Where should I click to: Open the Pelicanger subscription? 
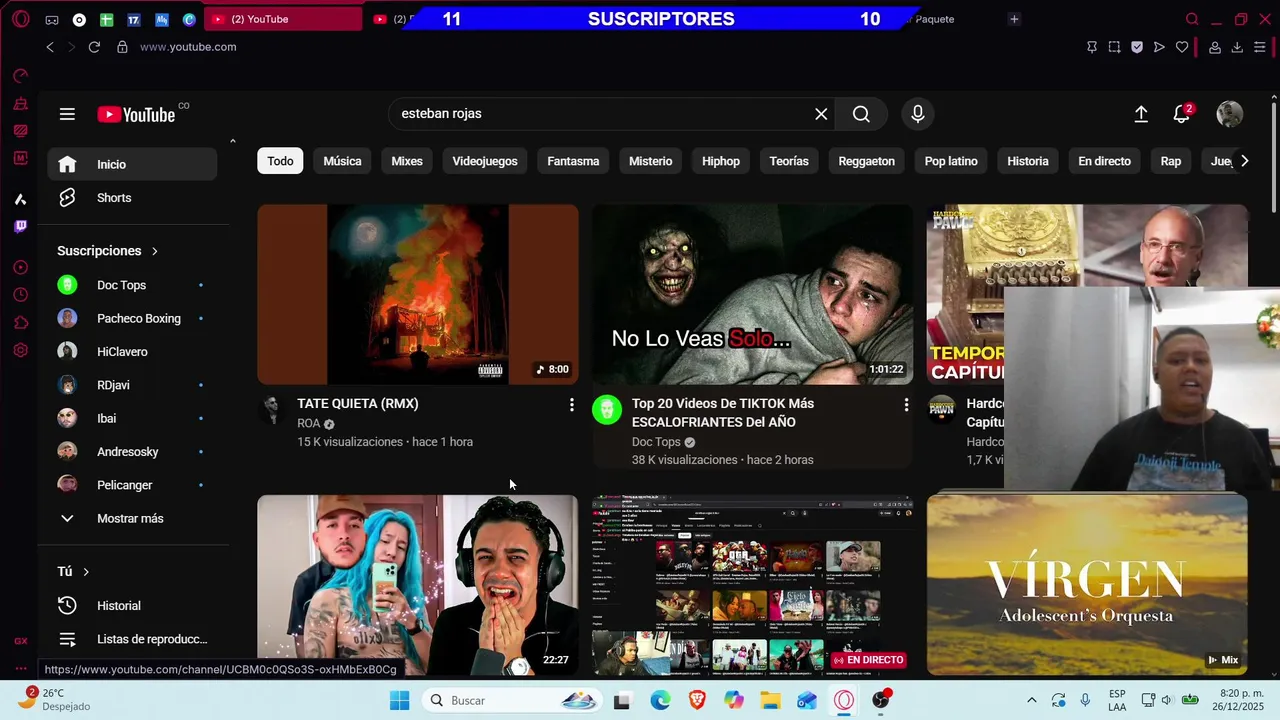pyautogui.click(x=132, y=485)
